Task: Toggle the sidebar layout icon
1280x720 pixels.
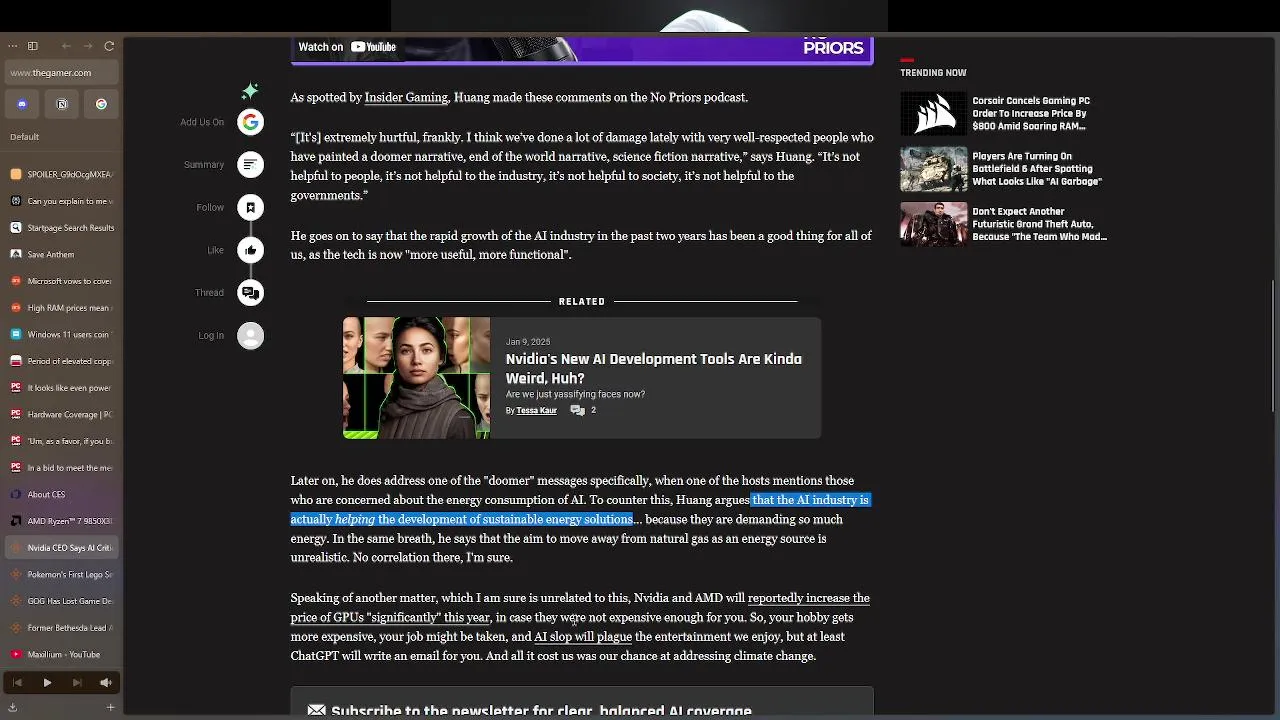Action: click(32, 46)
